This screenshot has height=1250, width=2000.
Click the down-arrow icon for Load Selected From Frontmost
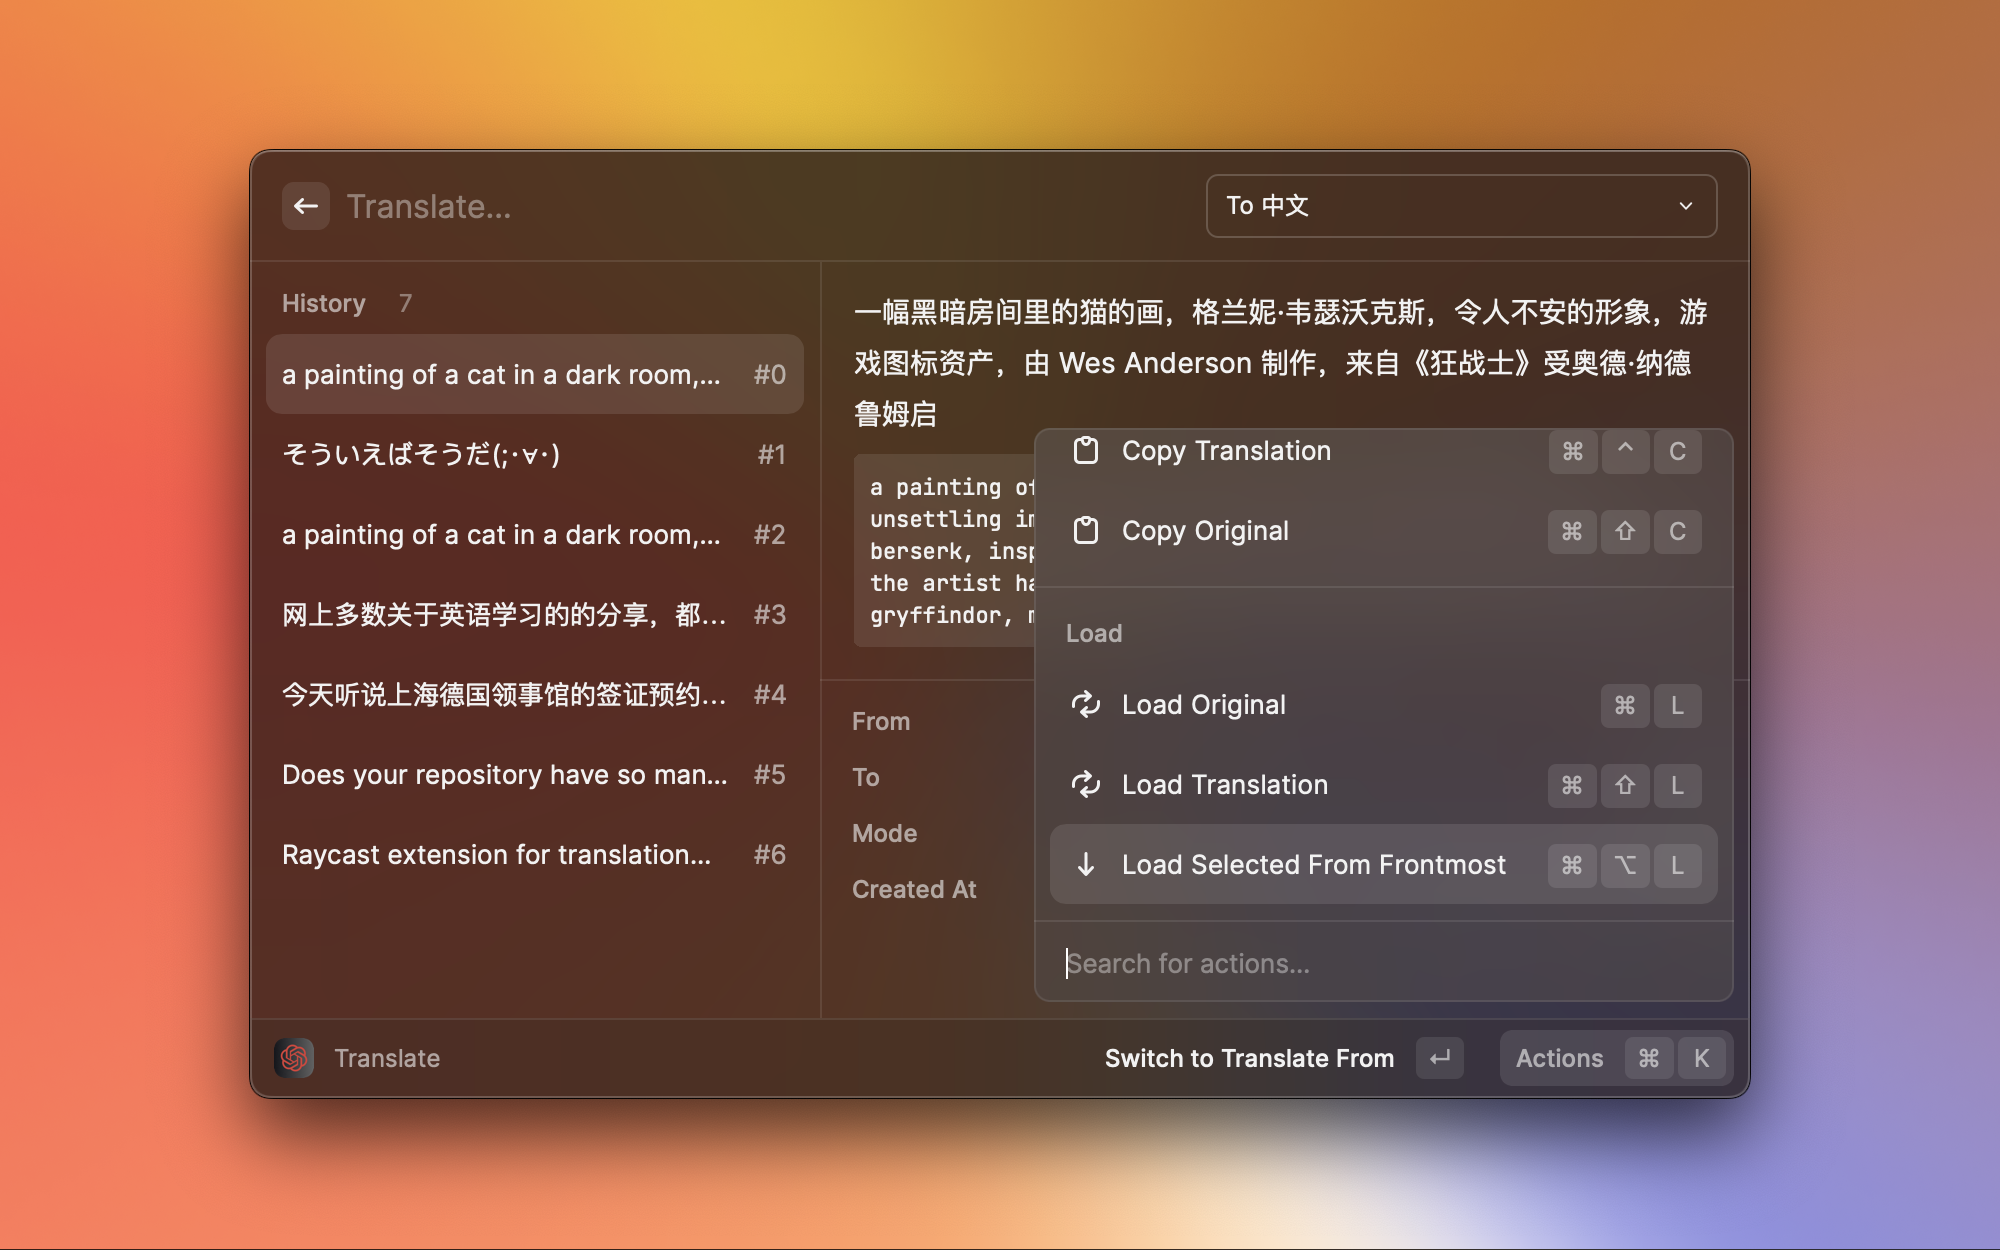click(x=1086, y=865)
